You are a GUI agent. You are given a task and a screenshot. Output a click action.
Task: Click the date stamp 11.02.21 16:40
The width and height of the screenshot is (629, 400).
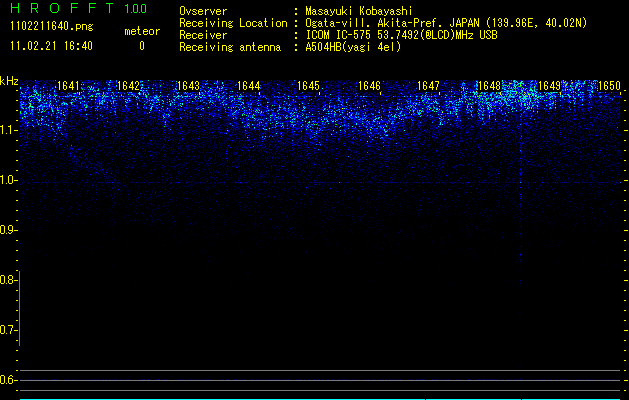click(51, 46)
